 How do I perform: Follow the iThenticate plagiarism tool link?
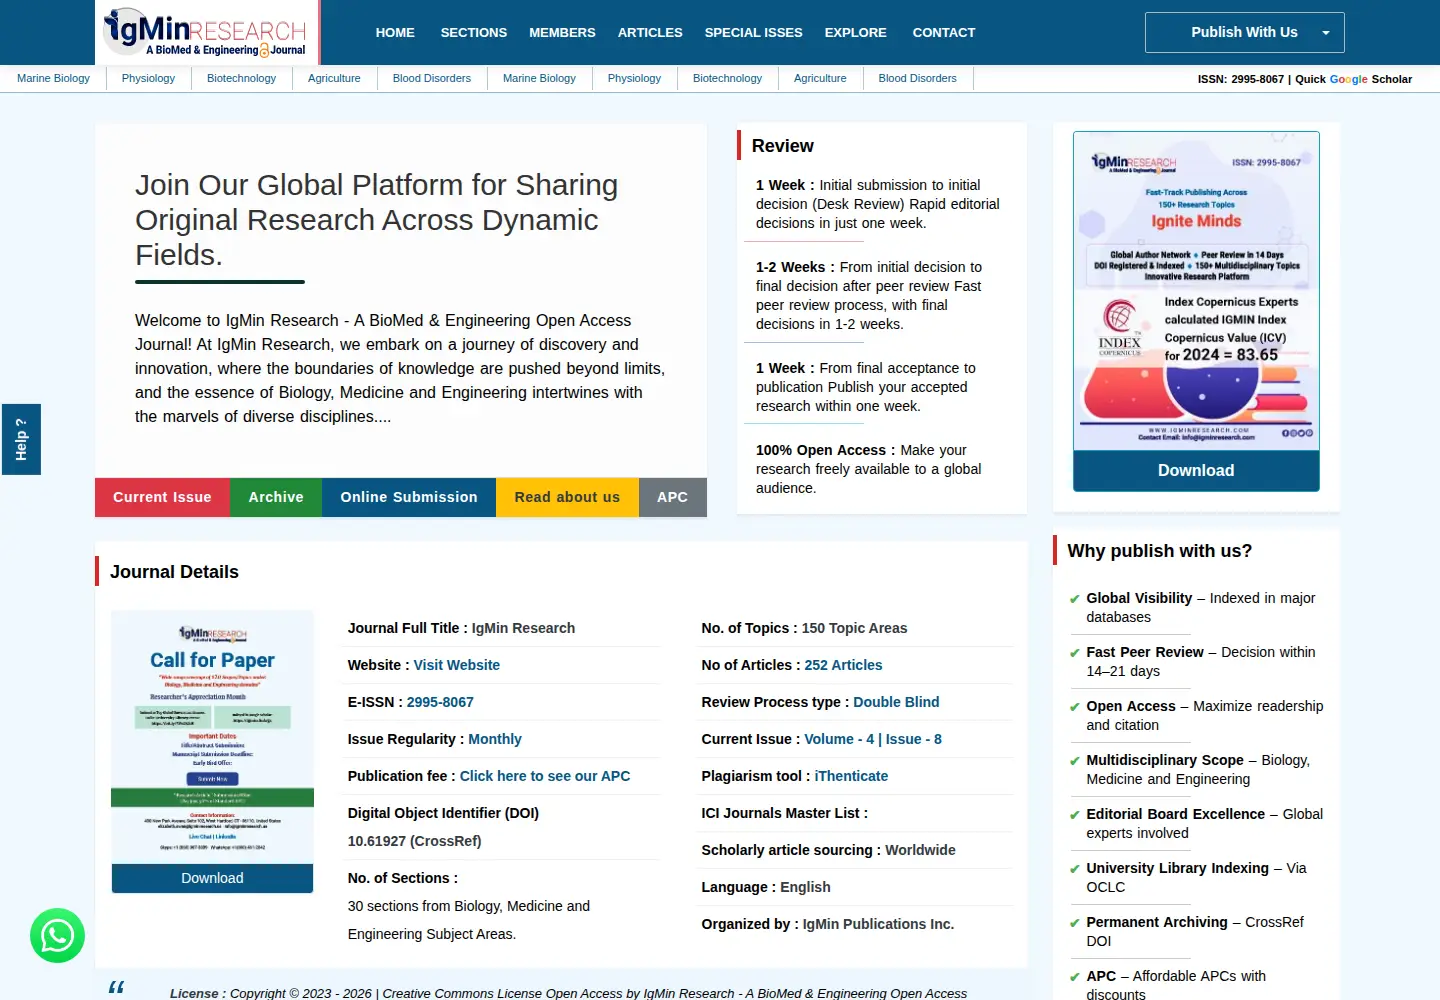coord(851,776)
